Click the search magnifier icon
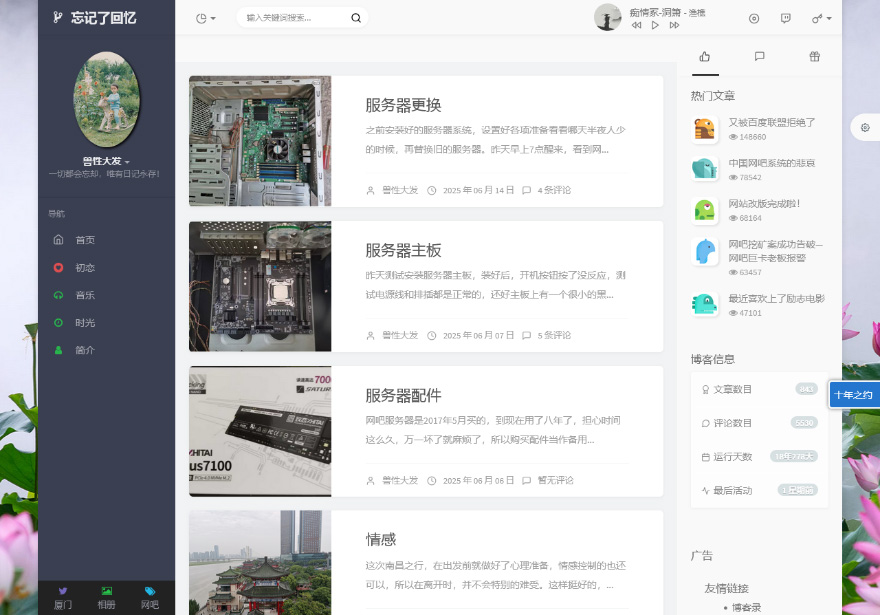 [x=356, y=18]
